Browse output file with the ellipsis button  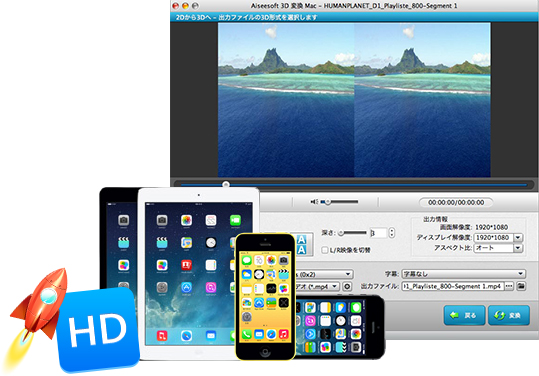[x=509, y=286]
